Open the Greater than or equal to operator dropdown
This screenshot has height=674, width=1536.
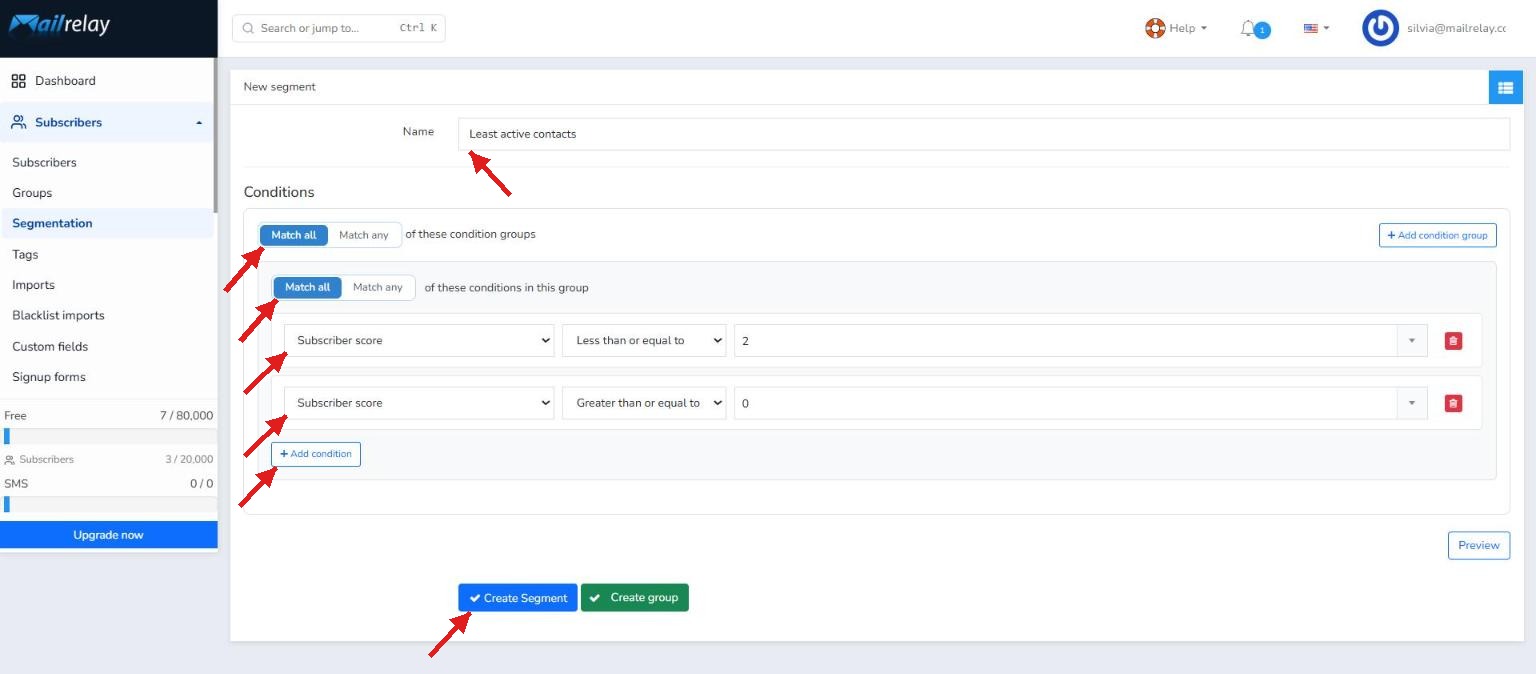pyautogui.click(x=644, y=403)
